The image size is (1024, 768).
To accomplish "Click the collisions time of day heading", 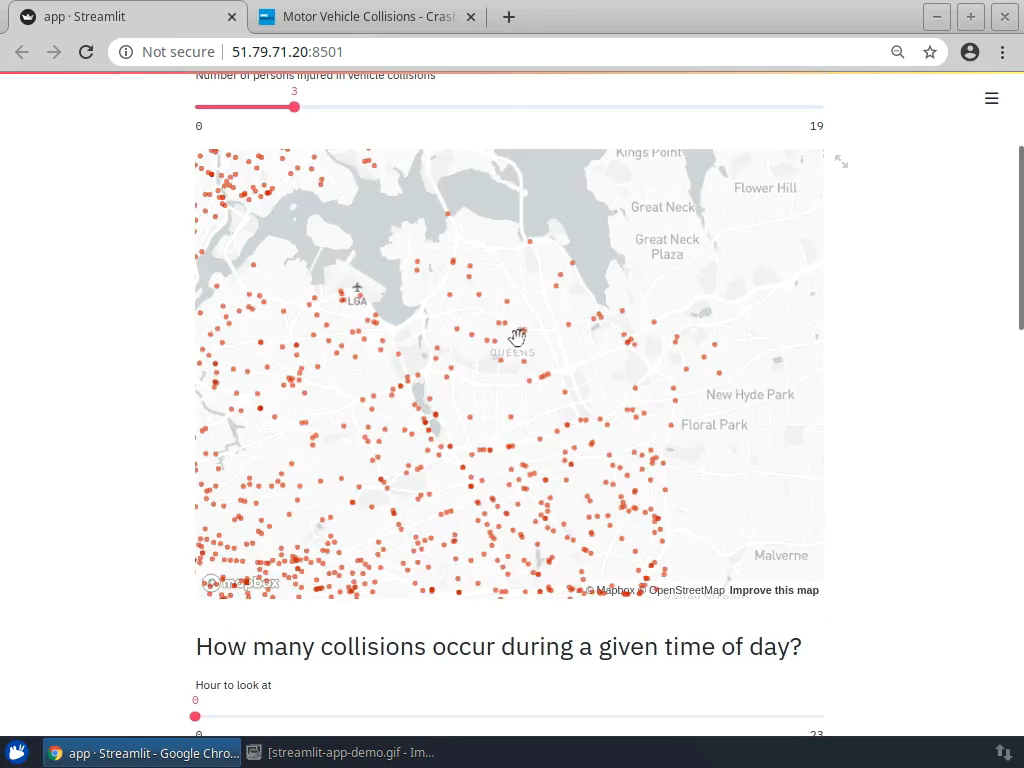I will coord(498,647).
